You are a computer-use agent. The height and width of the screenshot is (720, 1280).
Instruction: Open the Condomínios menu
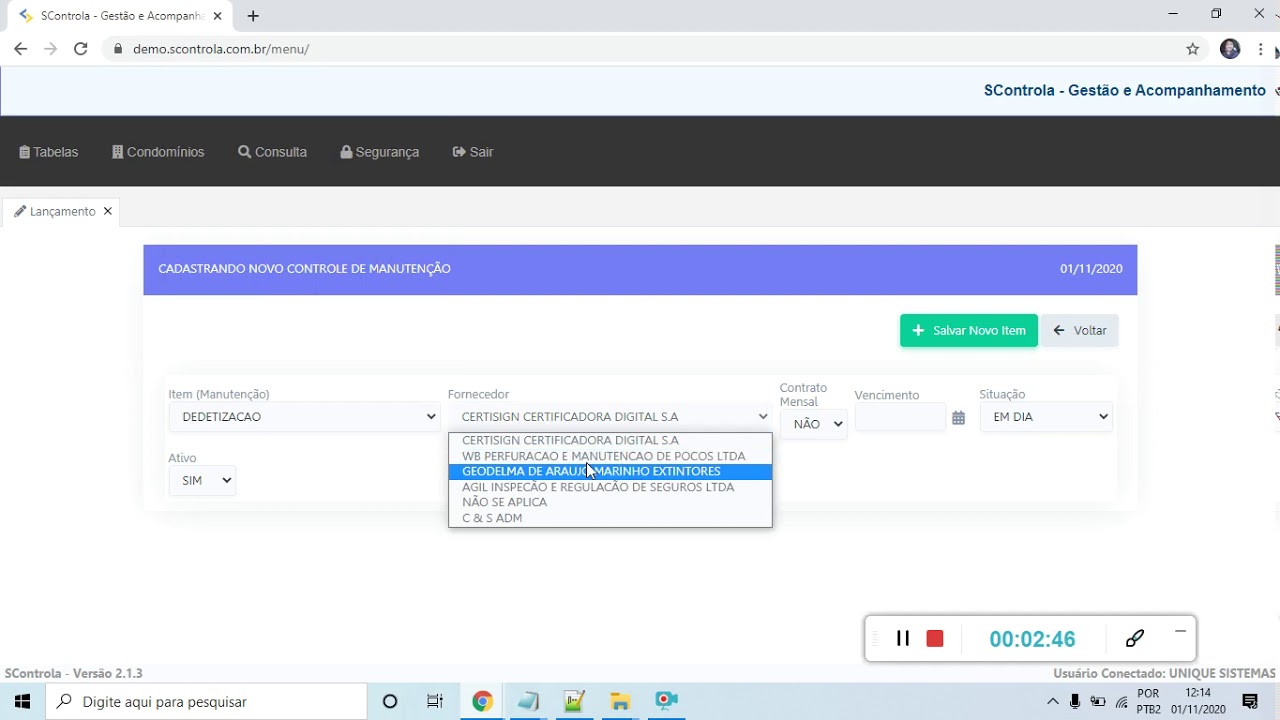[x=158, y=152]
